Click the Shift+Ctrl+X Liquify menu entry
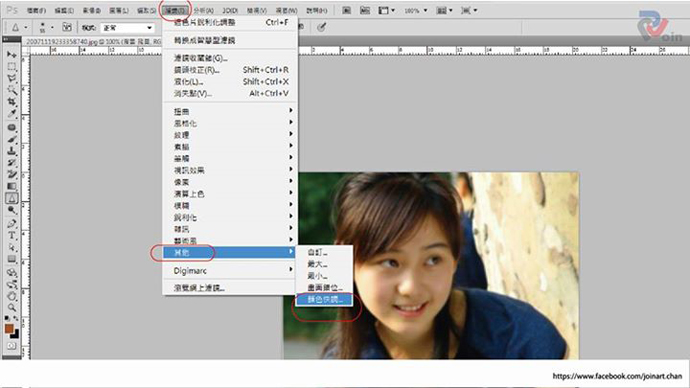This screenshot has height=388, width=690. pos(230,81)
